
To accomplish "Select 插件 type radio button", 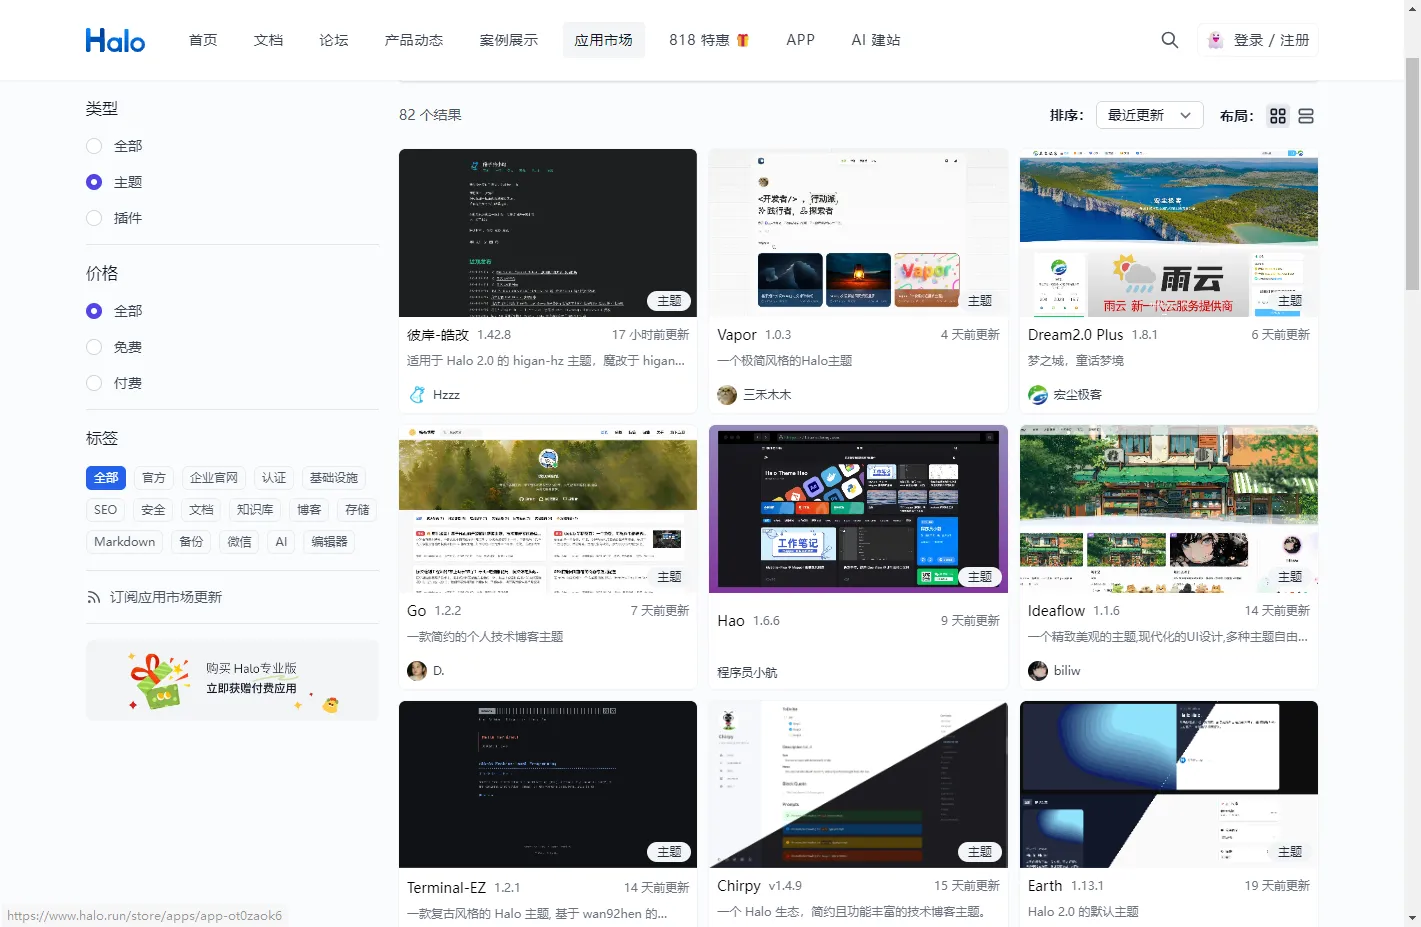I will click(x=94, y=218).
